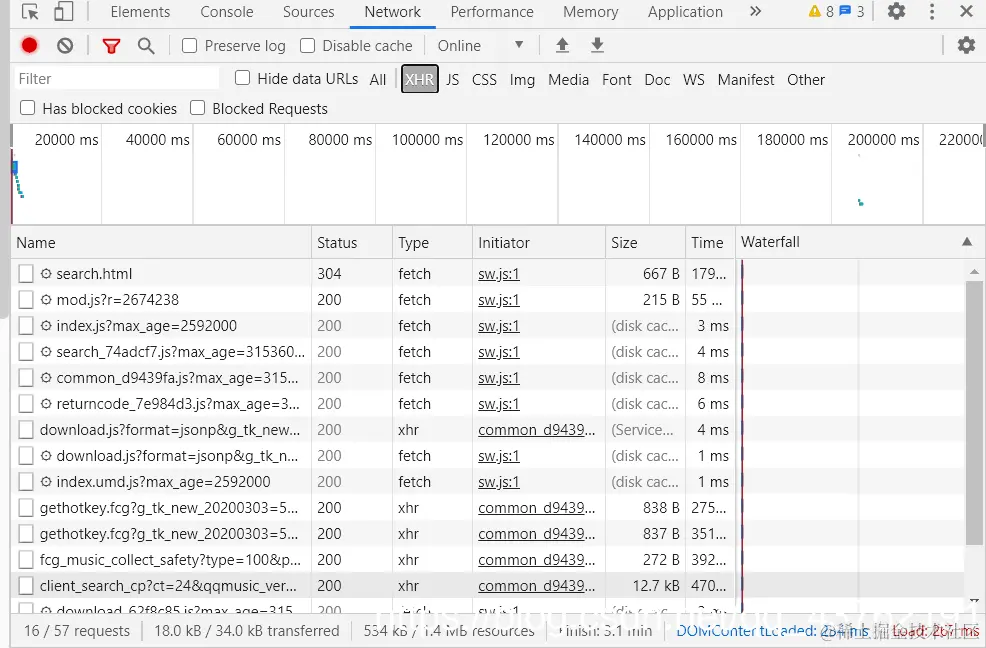
Task: Select the JS request type filter
Action: click(x=453, y=80)
